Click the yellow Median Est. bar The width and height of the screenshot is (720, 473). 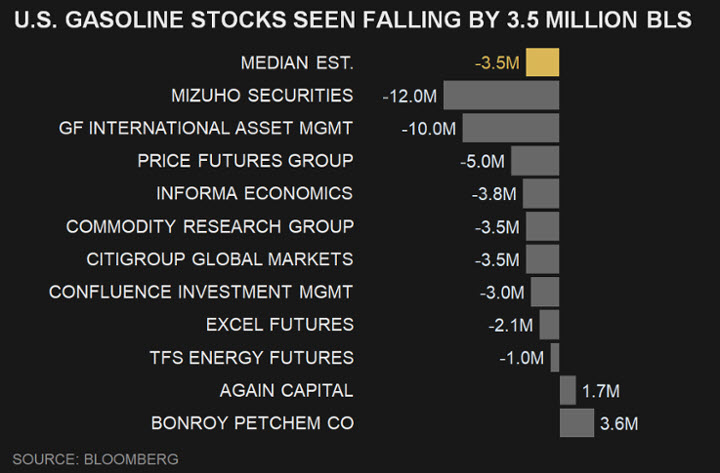[x=542, y=63]
